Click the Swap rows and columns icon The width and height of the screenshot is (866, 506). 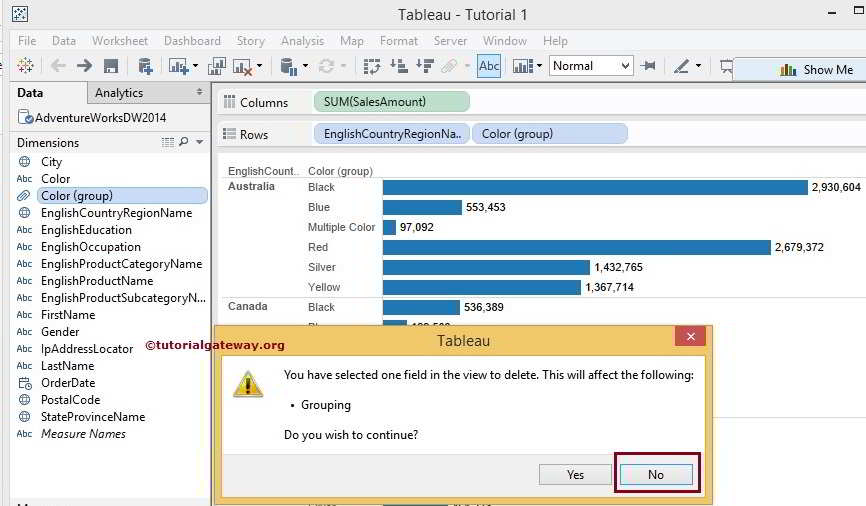tap(372, 66)
